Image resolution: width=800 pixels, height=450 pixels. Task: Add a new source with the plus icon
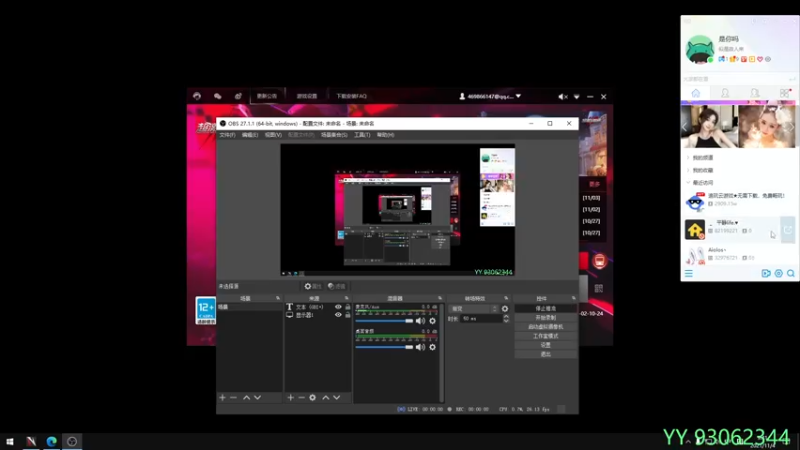[290, 397]
